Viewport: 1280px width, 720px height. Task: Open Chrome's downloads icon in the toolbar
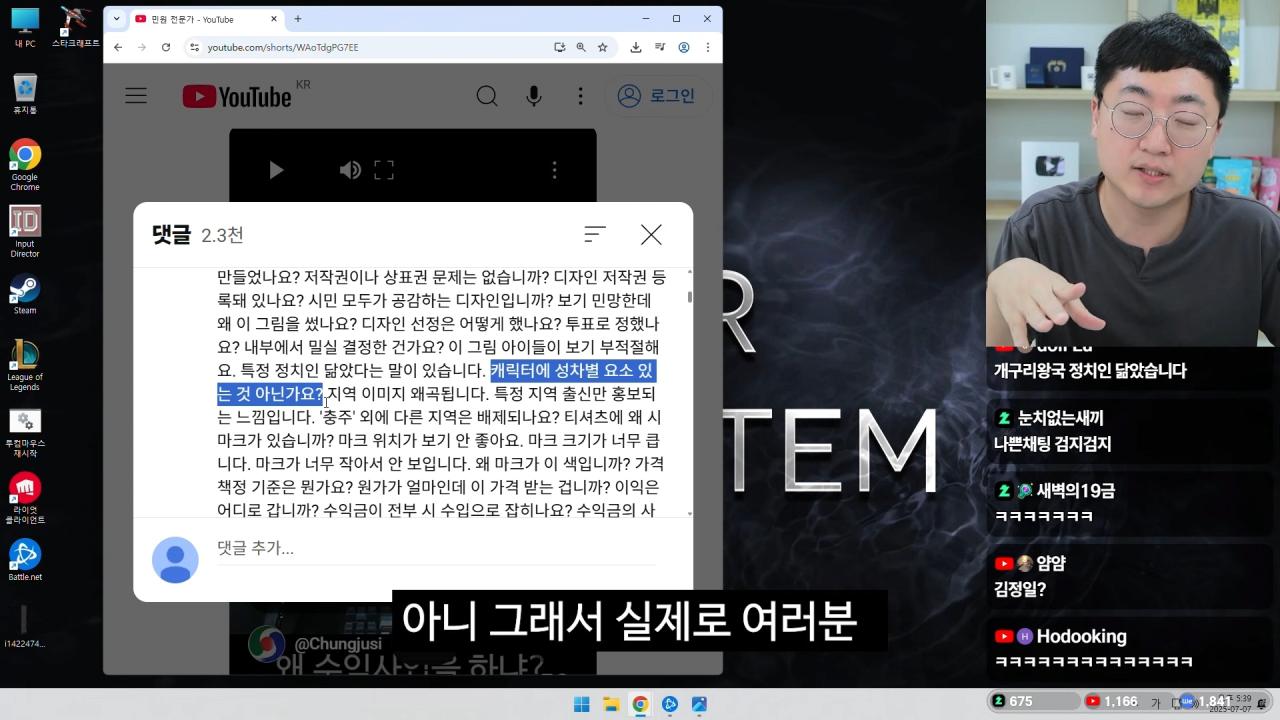click(x=634, y=47)
